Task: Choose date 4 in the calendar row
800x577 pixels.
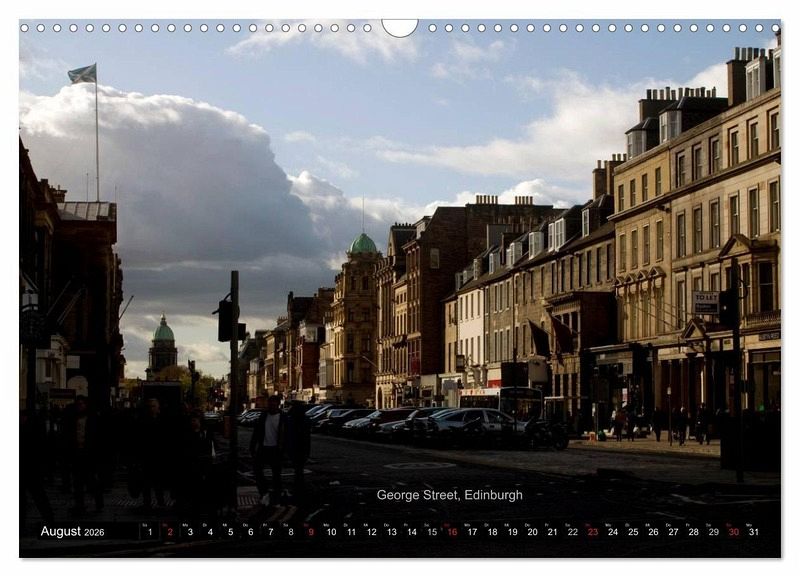Action: (x=210, y=532)
